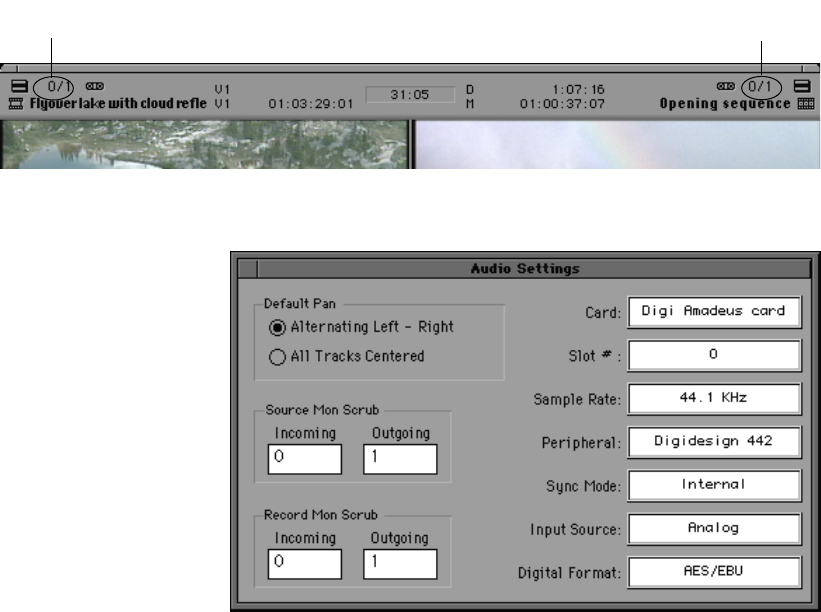
Task: Click the record monitor sky footage
Action: click(x=617, y=144)
